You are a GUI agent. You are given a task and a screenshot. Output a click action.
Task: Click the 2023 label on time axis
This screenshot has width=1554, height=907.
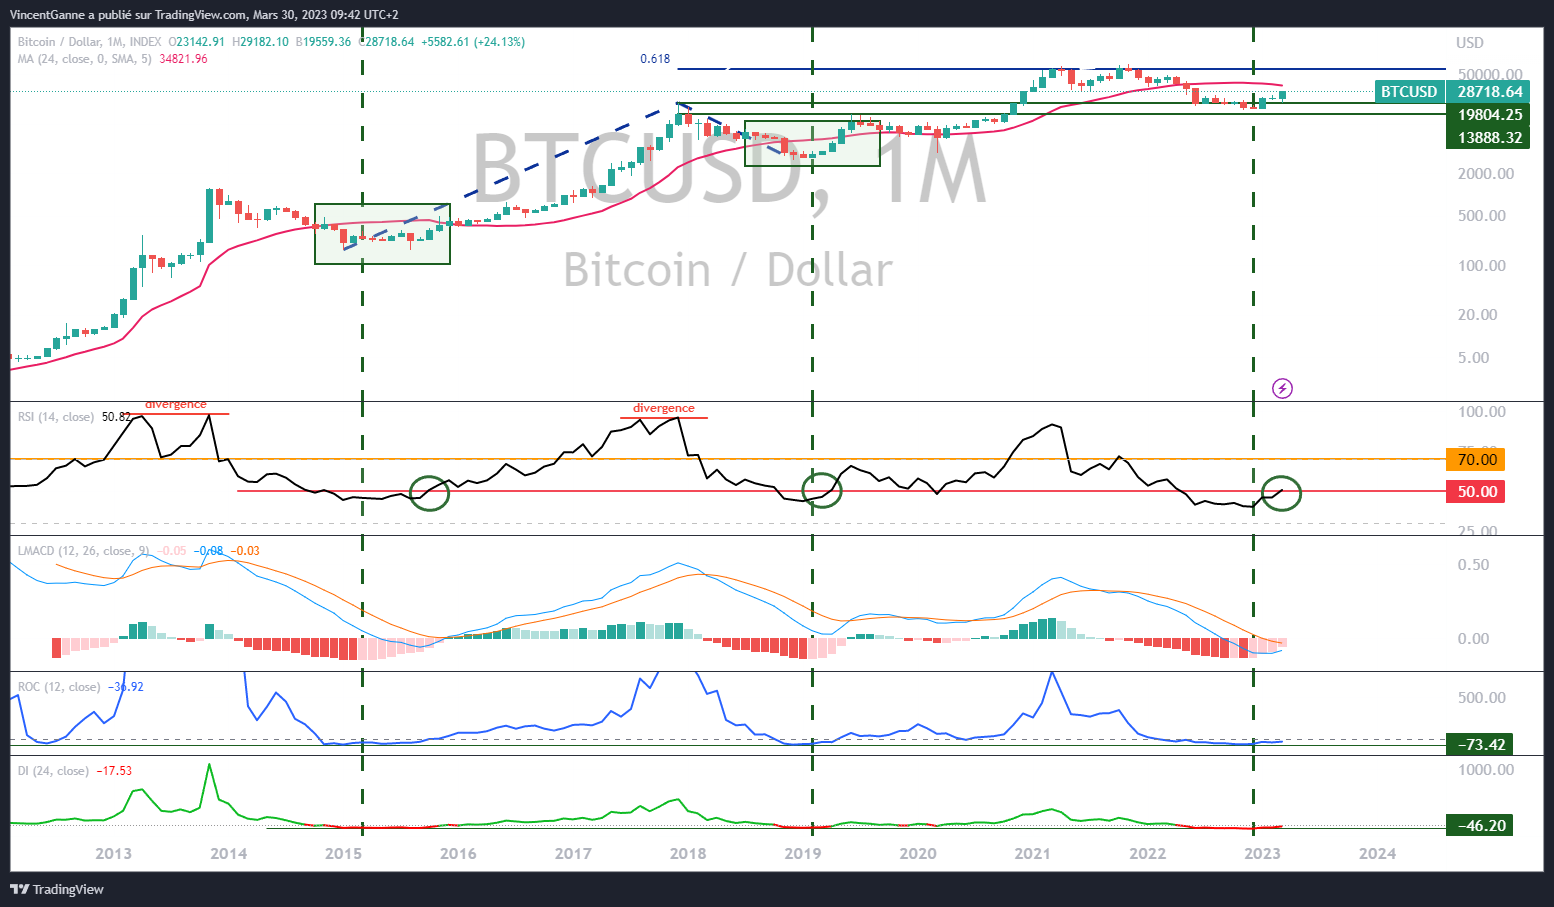1262,853
